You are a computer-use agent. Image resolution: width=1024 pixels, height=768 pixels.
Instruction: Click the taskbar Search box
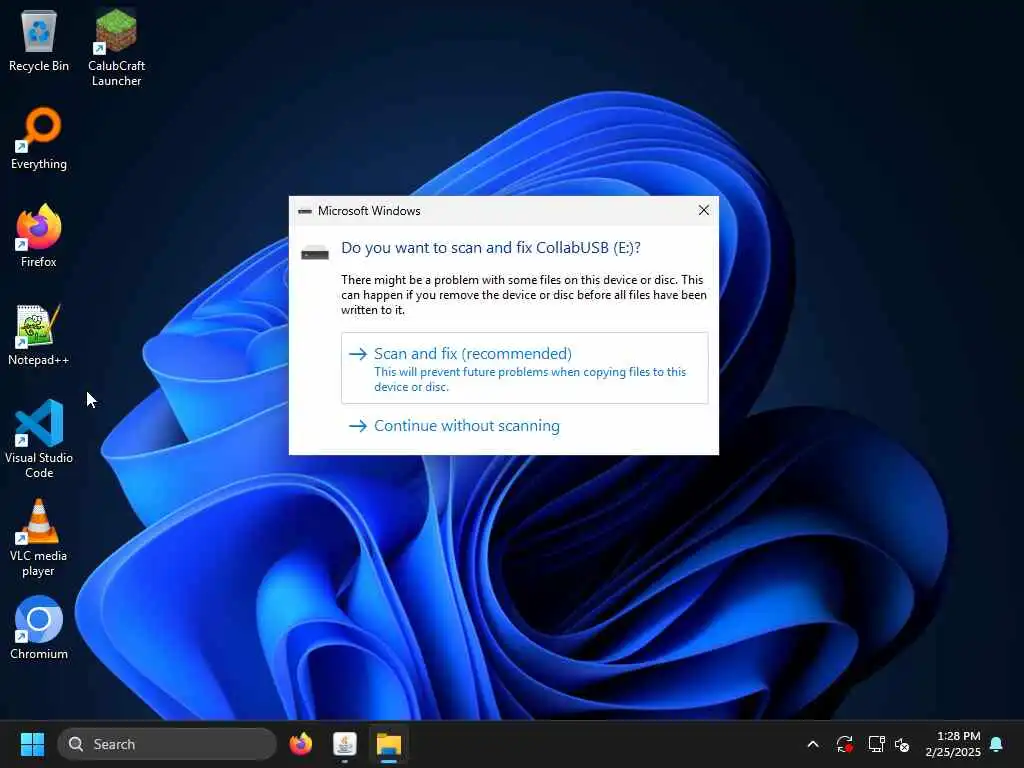tap(167, 744)
